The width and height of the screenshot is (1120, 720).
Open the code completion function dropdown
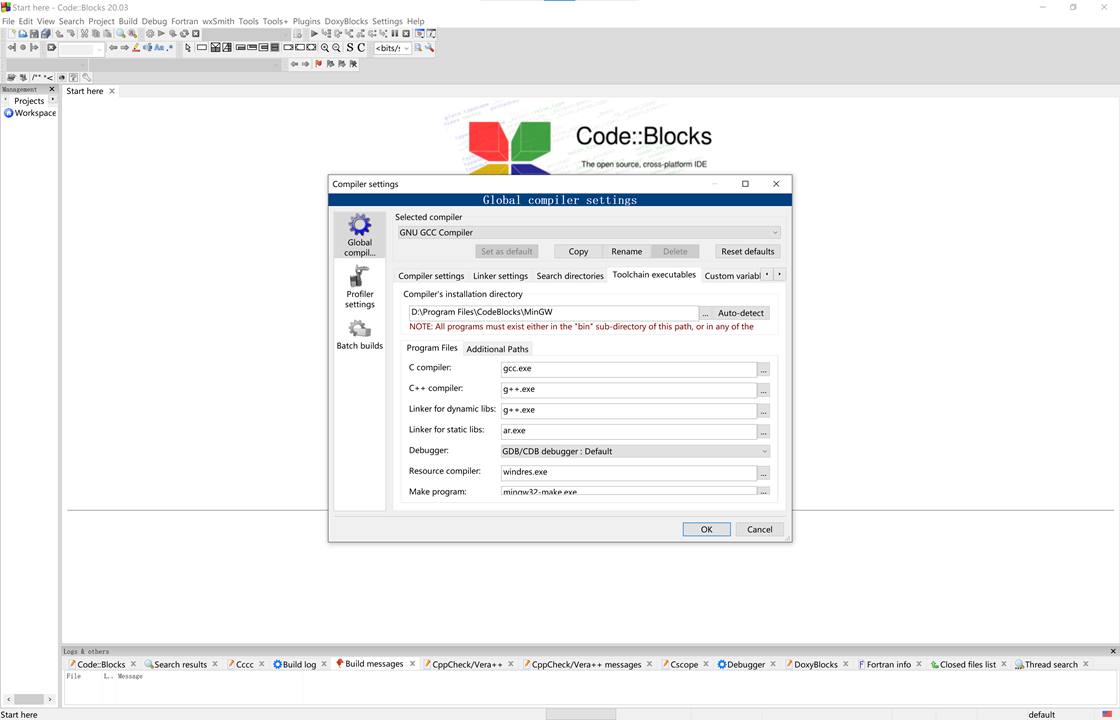point(184,64)
